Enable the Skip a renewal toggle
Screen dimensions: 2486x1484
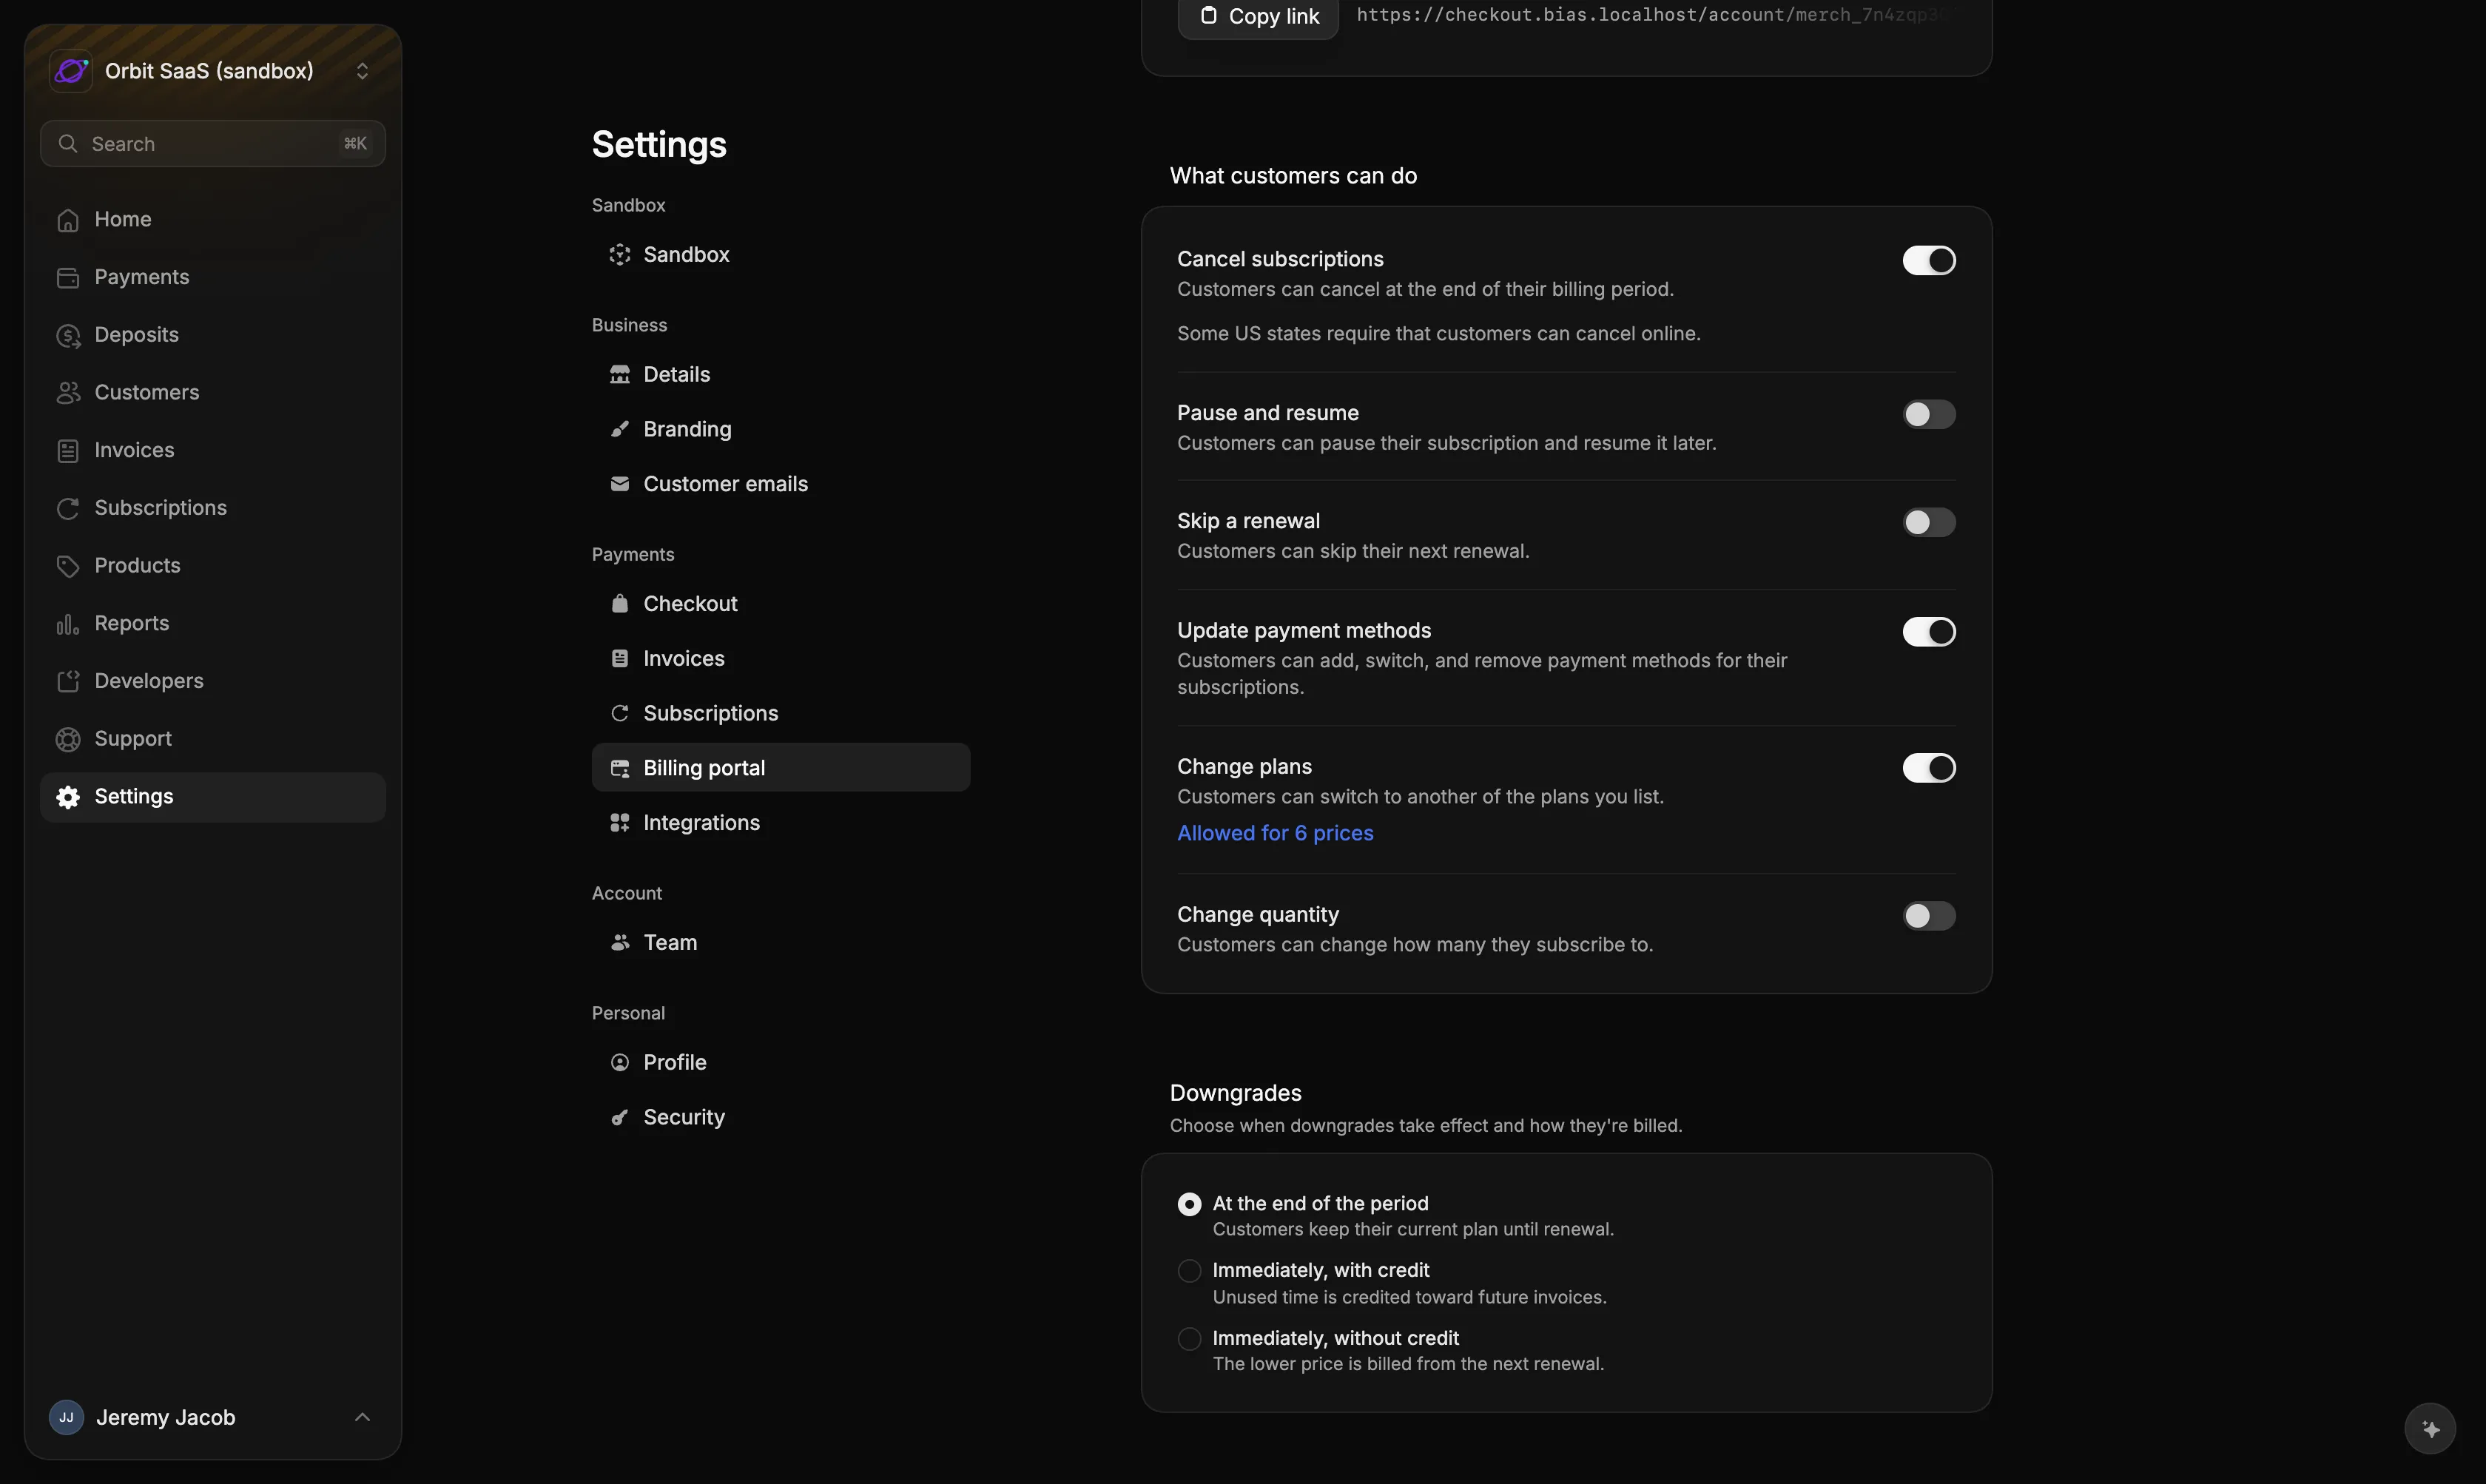[1929, 522]
